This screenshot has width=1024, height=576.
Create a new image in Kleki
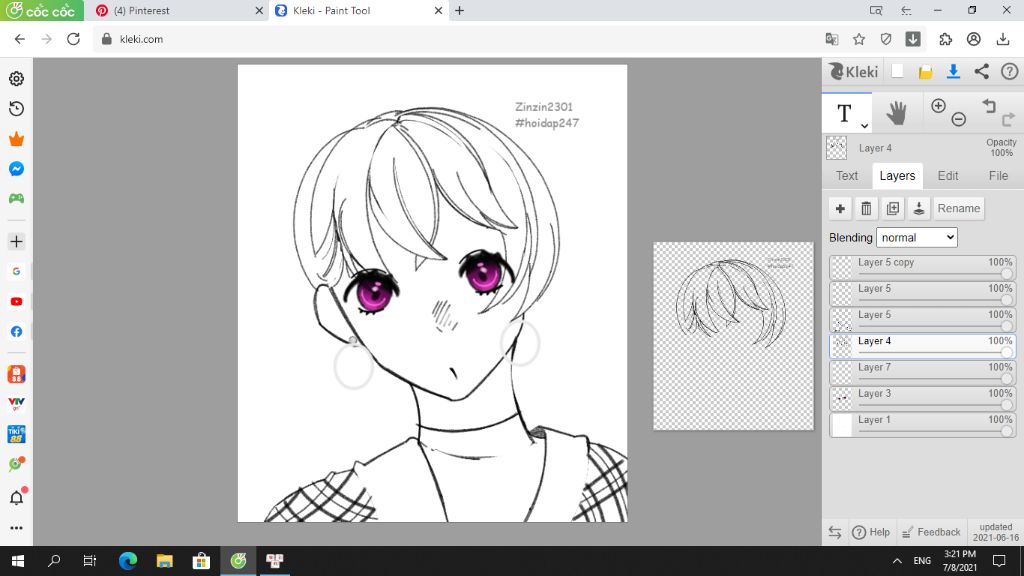(x=897, y=72)
